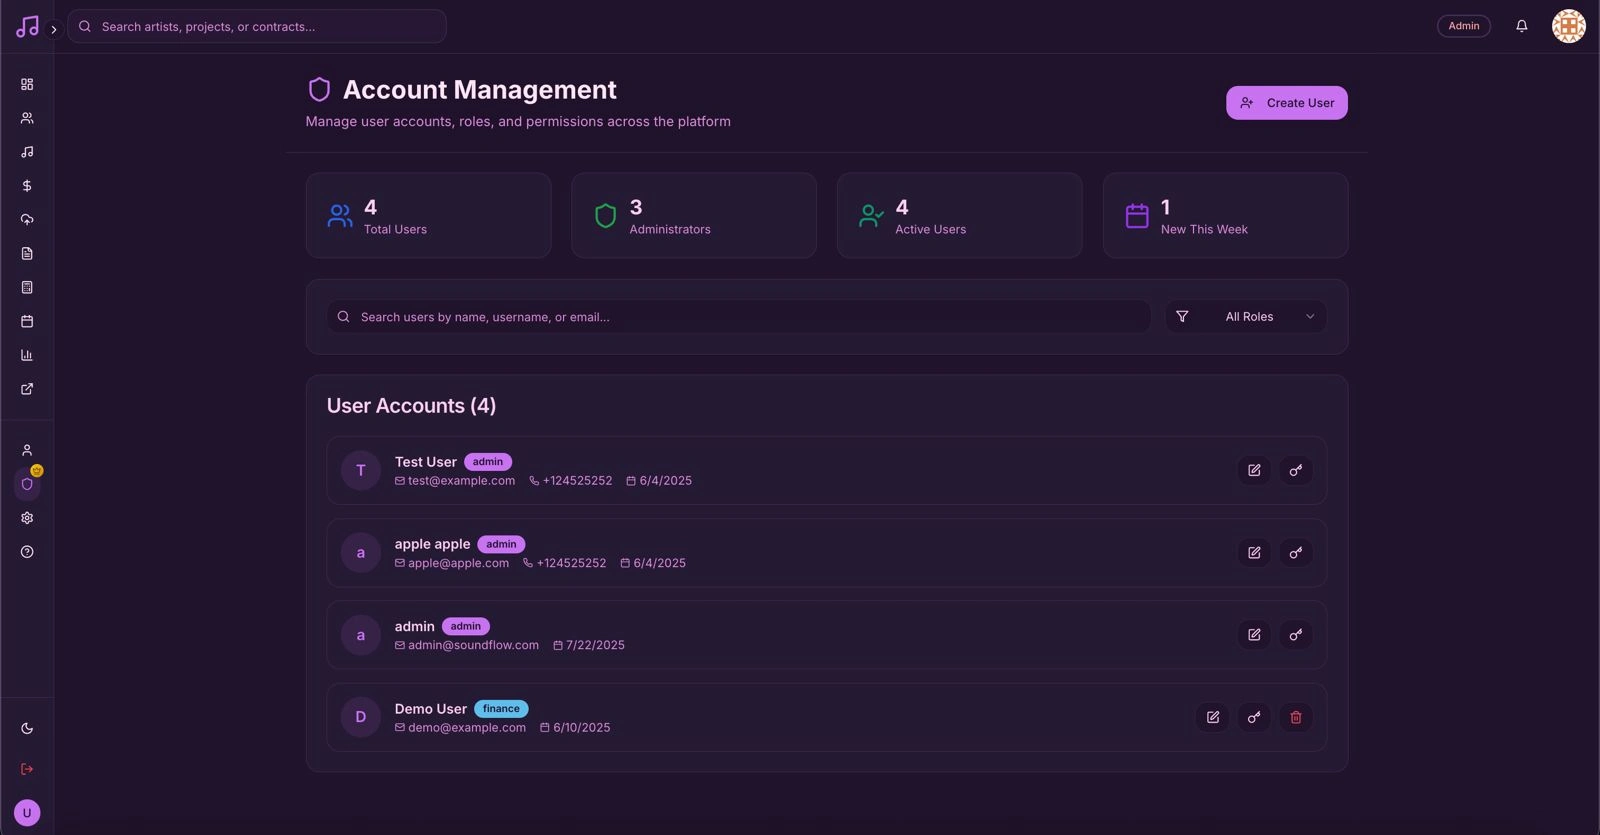Image resolution: width=1600 pixels, height=835 pixels.
Task: Click the User Accounts (4) heading
Action: pos(411,406)
